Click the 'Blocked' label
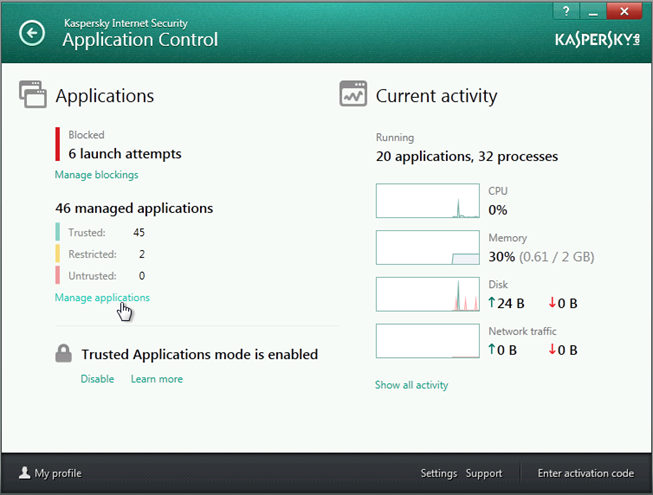The height and width of the screenshot is (495, 653). tap(86, 135)
